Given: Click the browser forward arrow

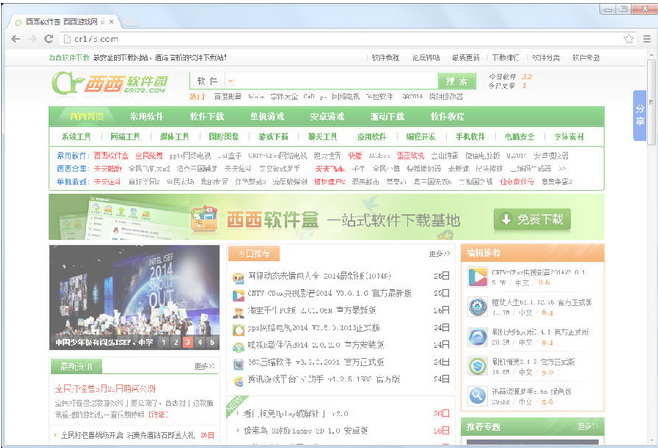Looking at the screenshot, I should (x=32, y=39).
